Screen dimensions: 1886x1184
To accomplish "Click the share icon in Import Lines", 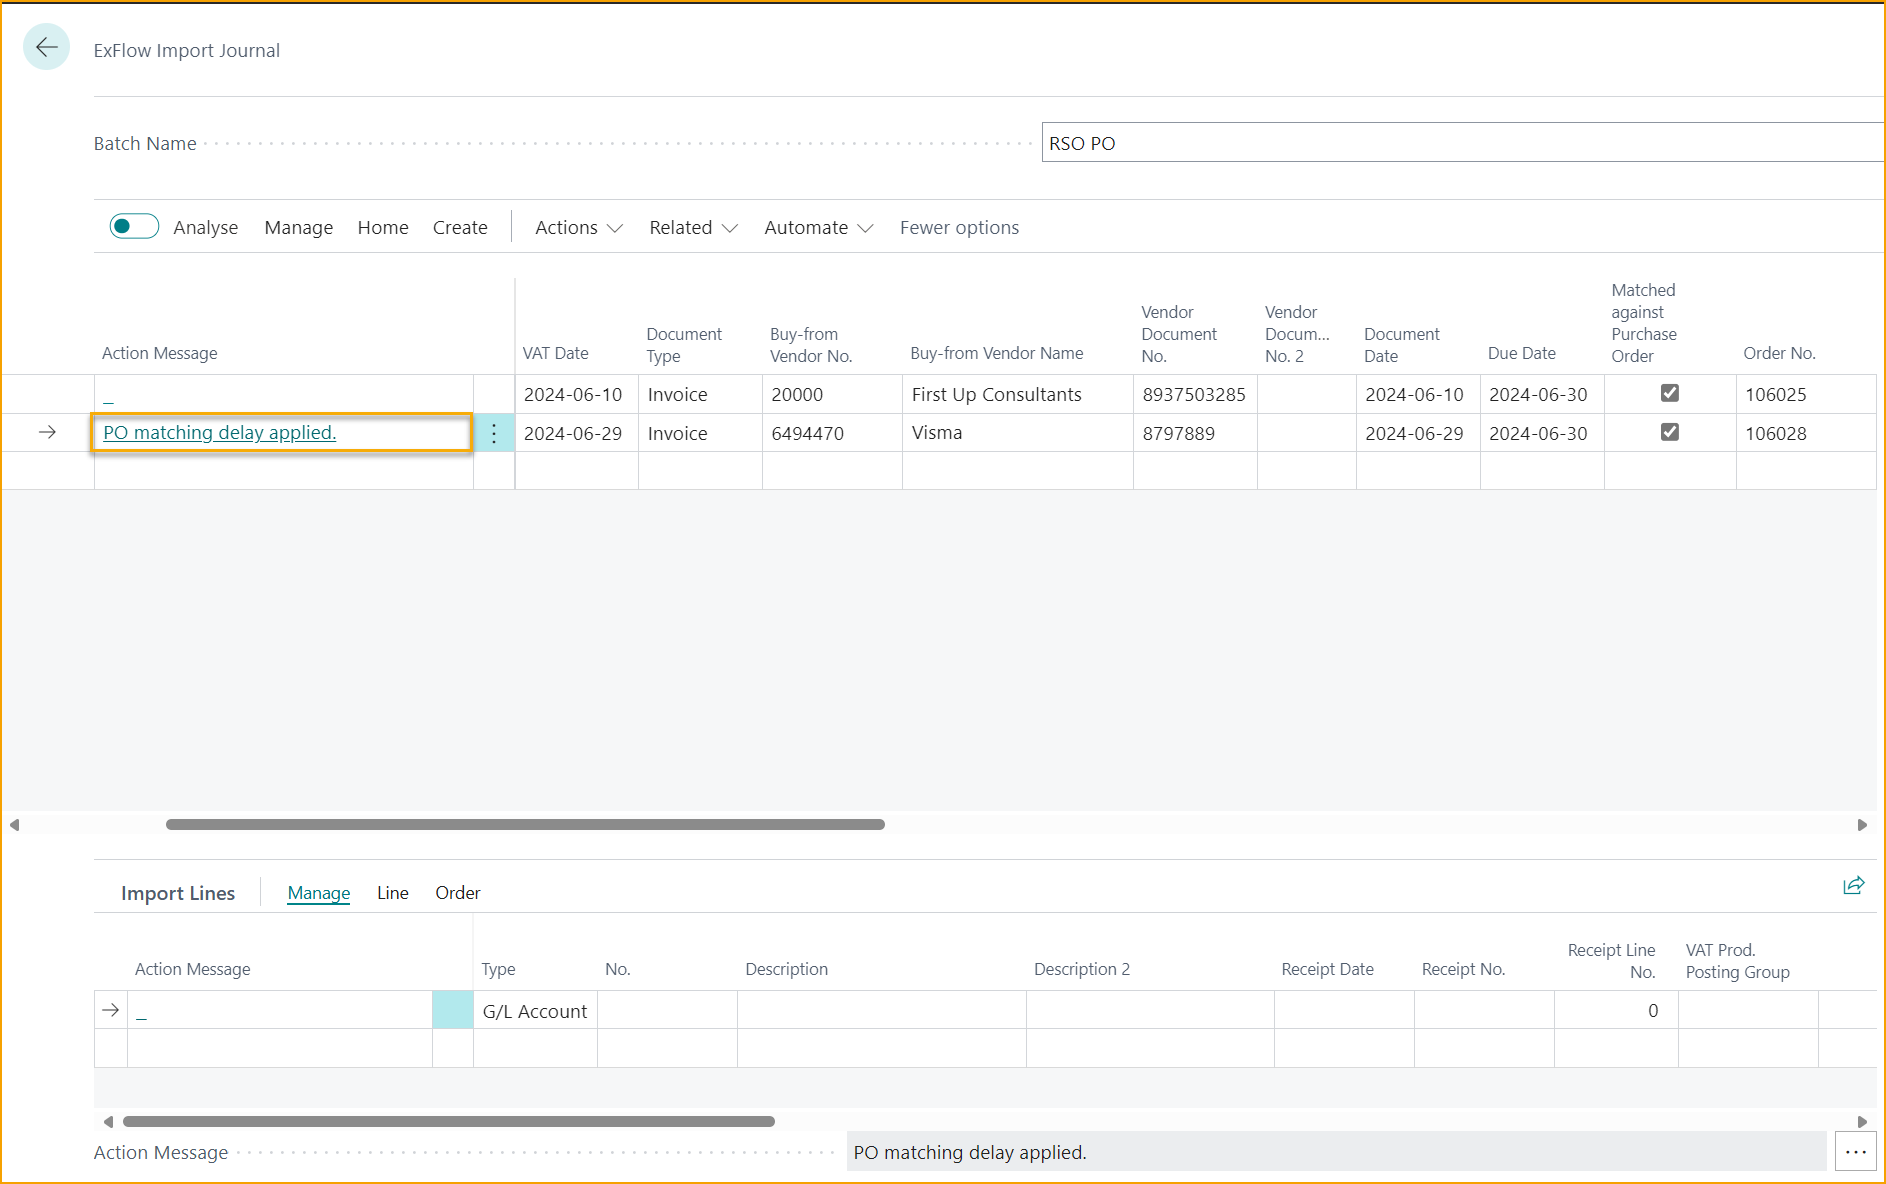I will click(x=1853, y=886).
